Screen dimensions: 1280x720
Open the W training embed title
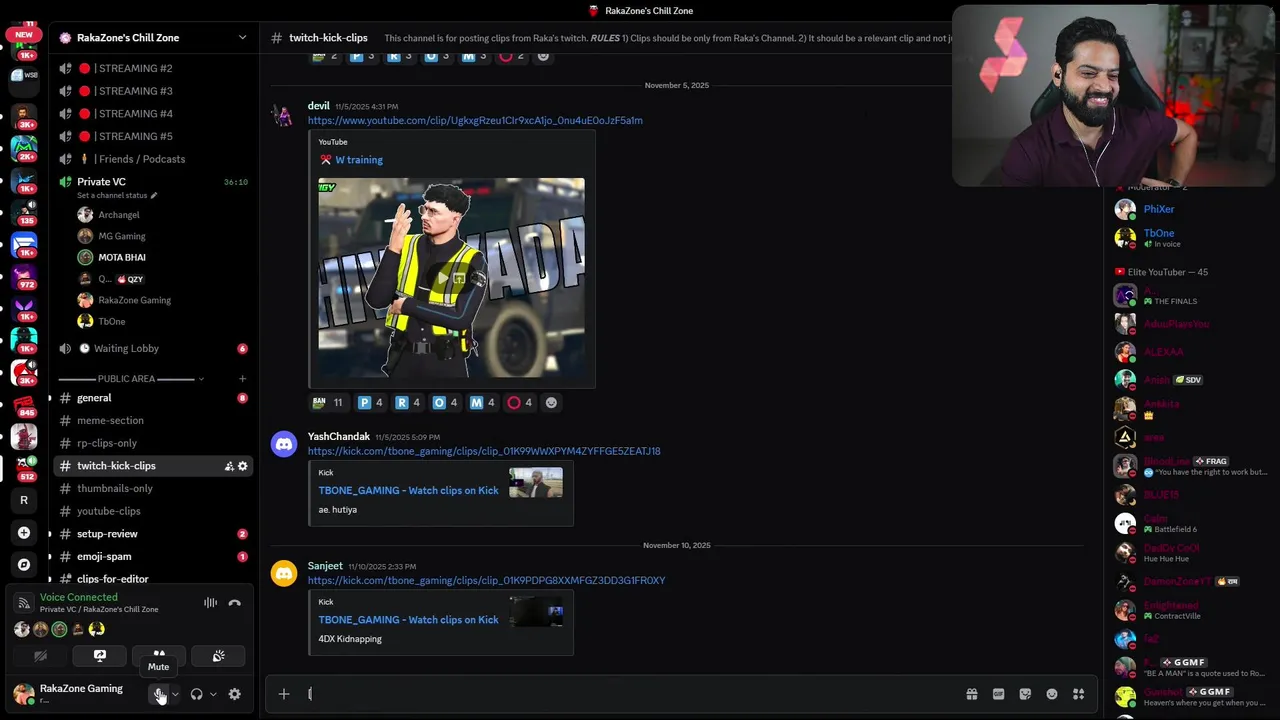[359, 160]
